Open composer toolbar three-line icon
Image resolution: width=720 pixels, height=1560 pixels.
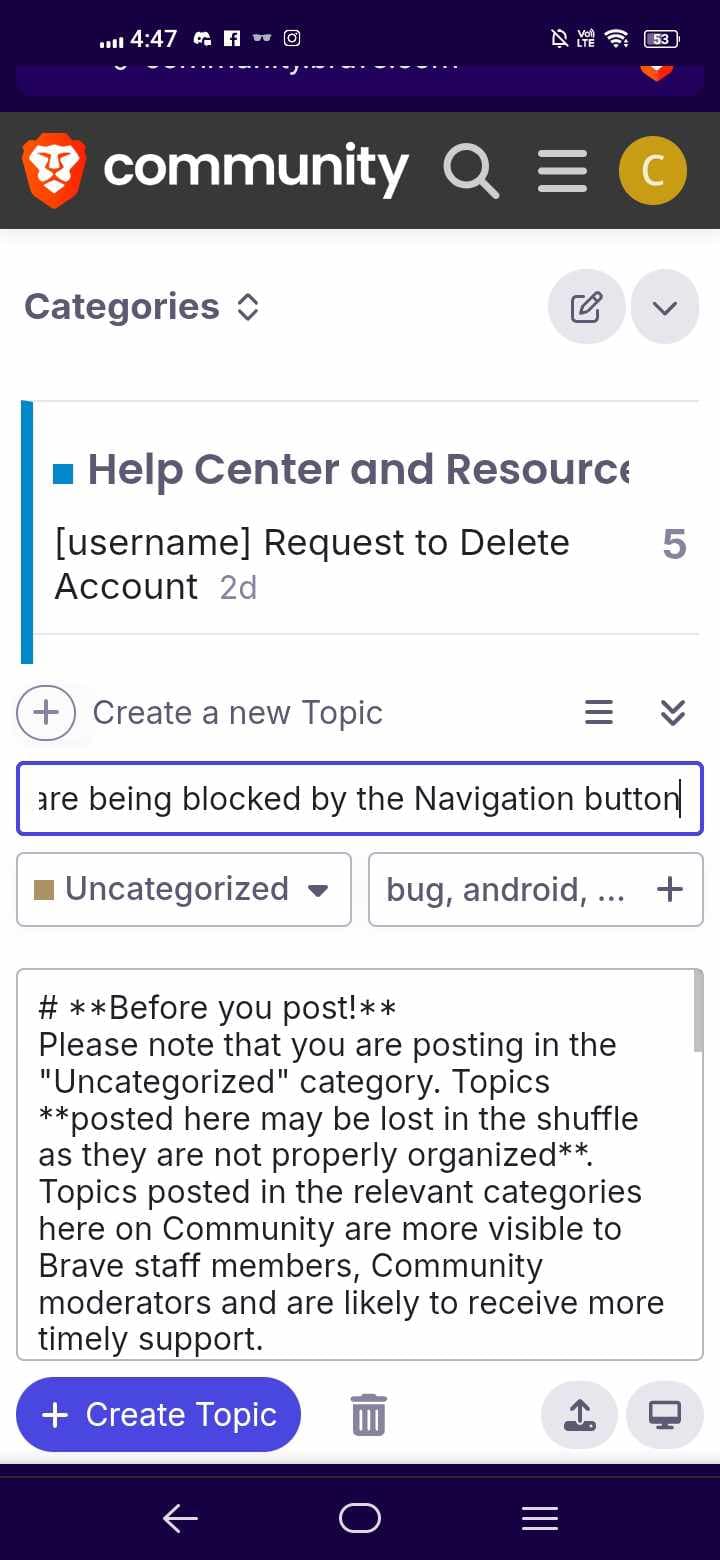[x=598, y=712]
